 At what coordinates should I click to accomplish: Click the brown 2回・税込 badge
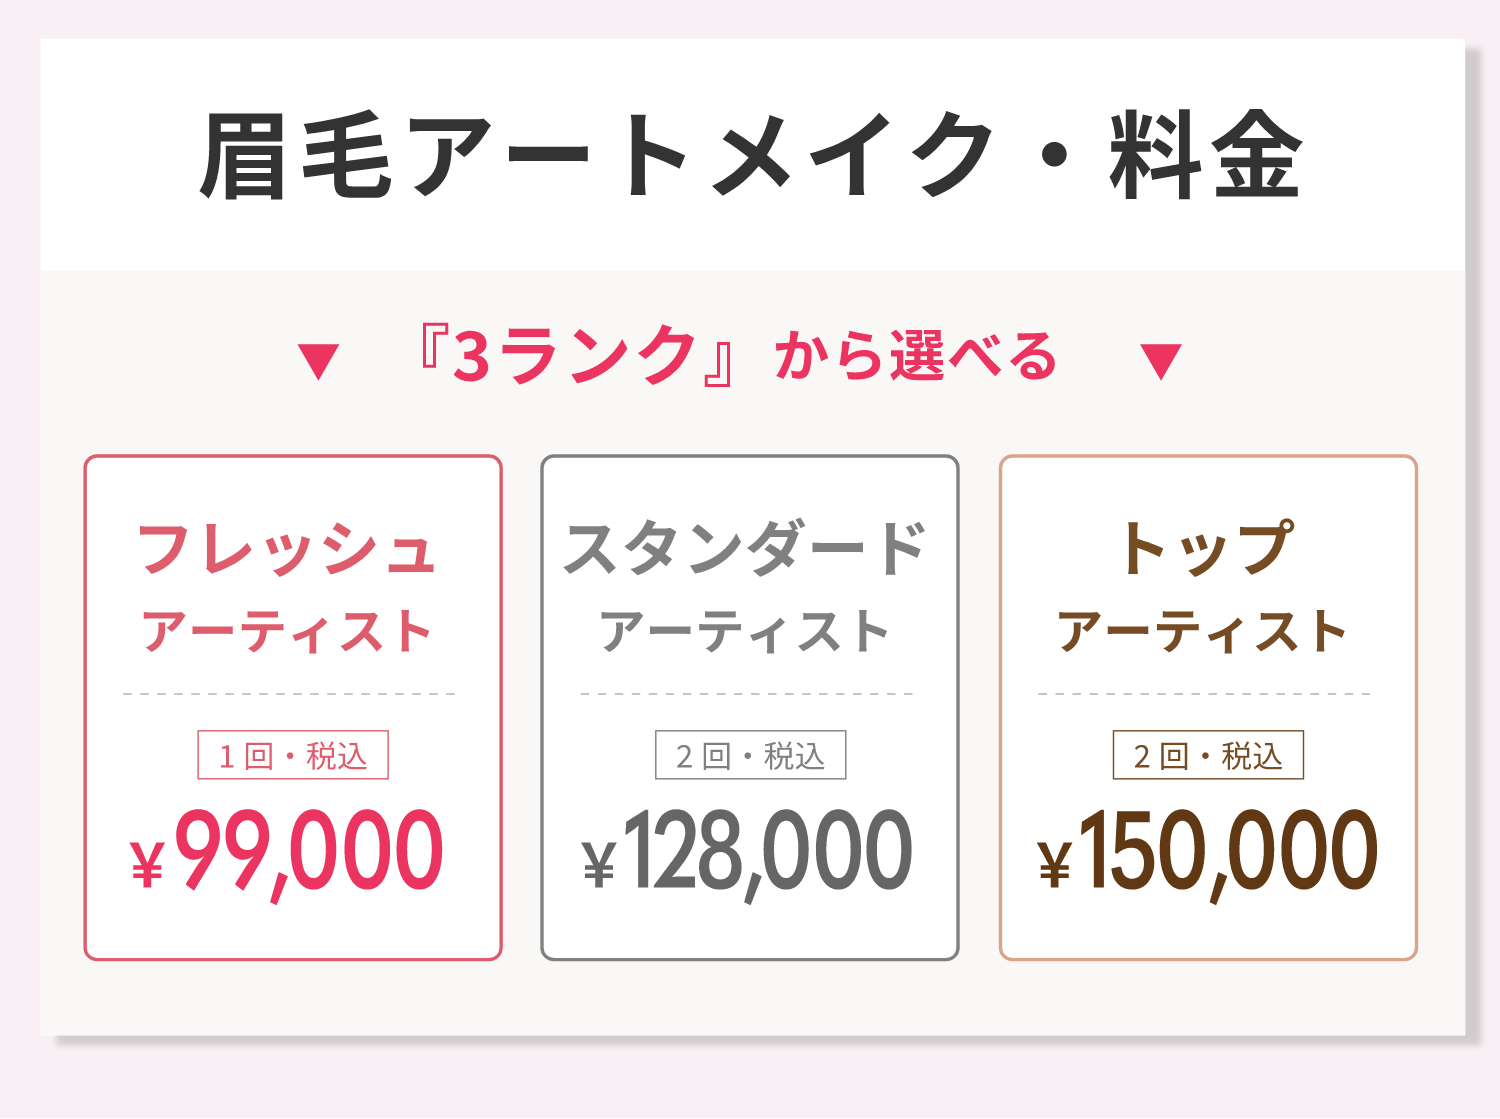pos(1208,755)
